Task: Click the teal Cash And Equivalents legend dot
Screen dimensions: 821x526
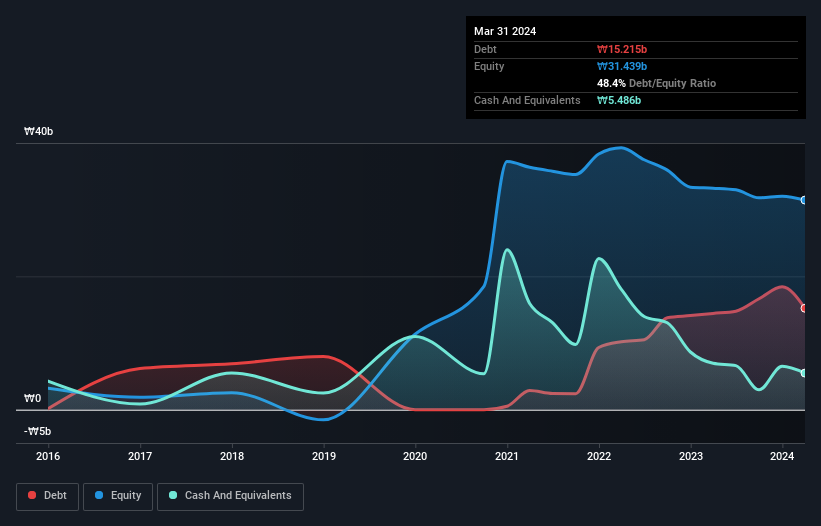Action: pos(173,495)
